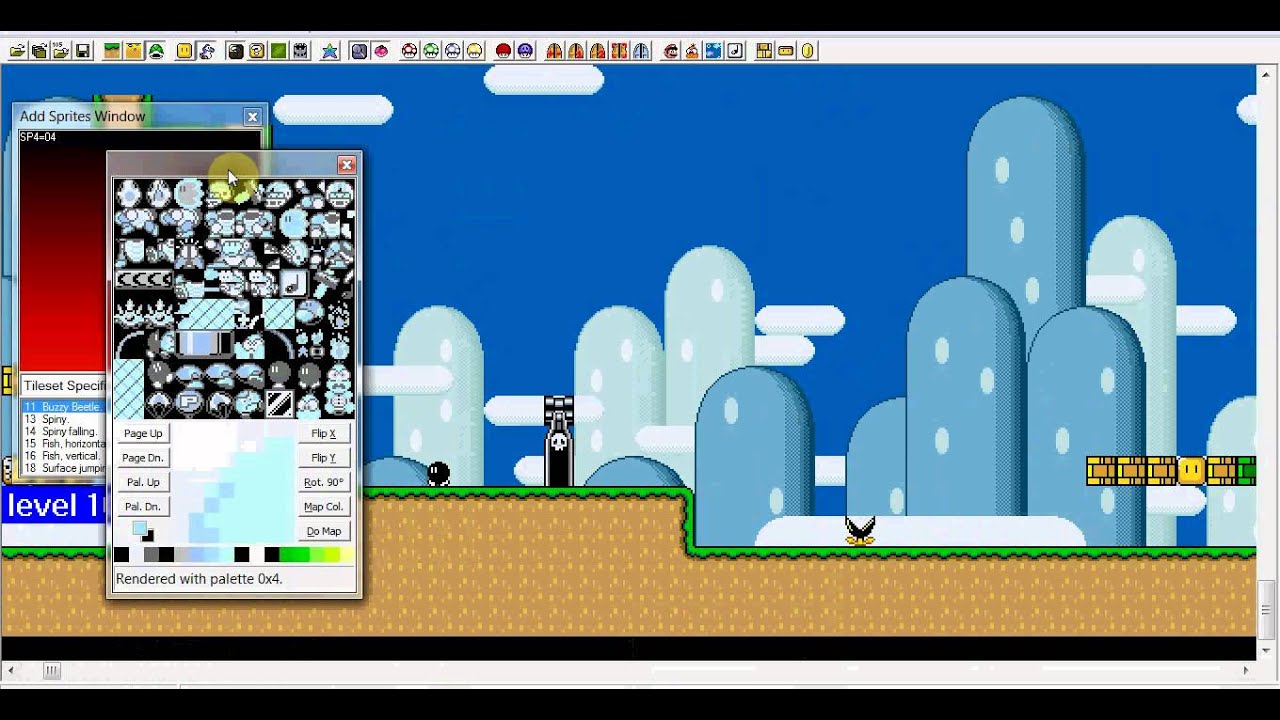Select the arrow conveyor tile in tile editor
Image resolution: width=1280 pixels, height=720 pixels.
[x=144, y=280]
